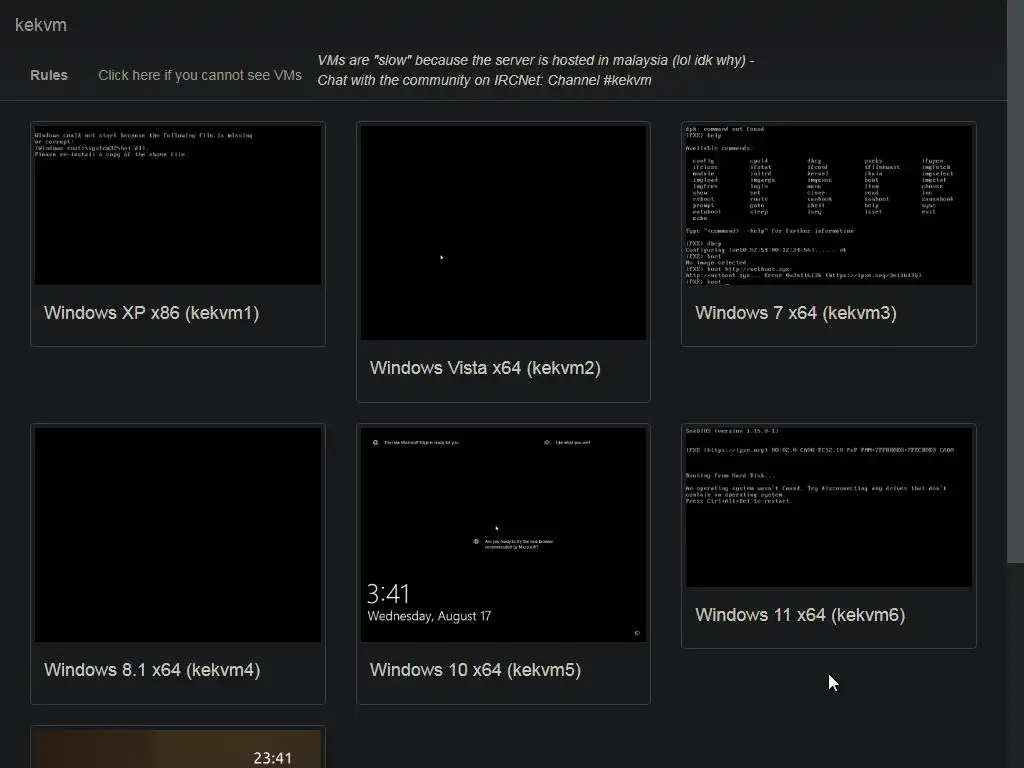This screenshot has width=1024, height=768.
Task: Select the 'Windows 7 x64 (kekvm3)' label
Action: click(795, 313)
